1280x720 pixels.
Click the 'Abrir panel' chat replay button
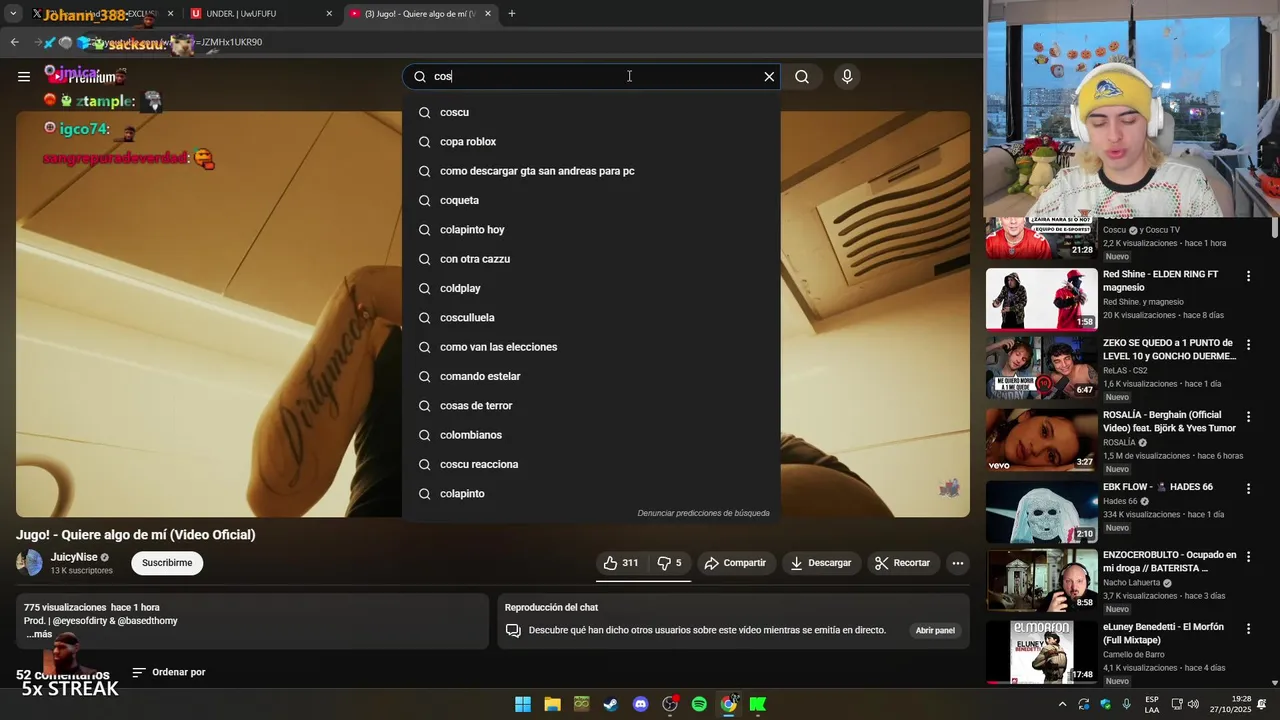[935, 630]
